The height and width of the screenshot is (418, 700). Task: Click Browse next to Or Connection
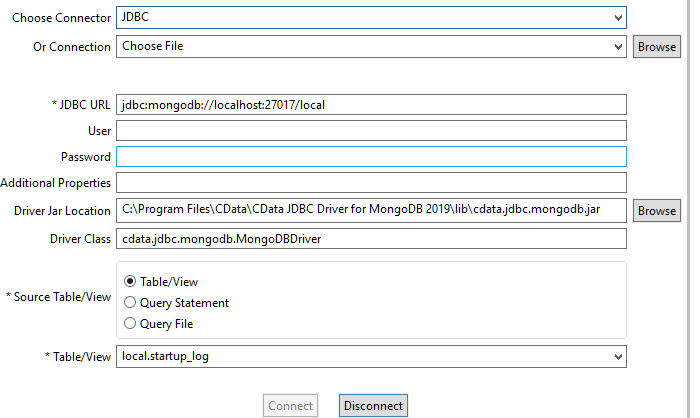(x=656, y=47)
